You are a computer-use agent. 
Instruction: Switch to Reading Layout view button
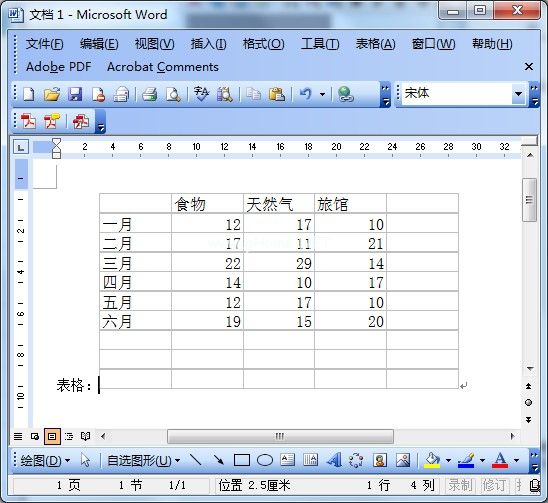coord(86,436)
